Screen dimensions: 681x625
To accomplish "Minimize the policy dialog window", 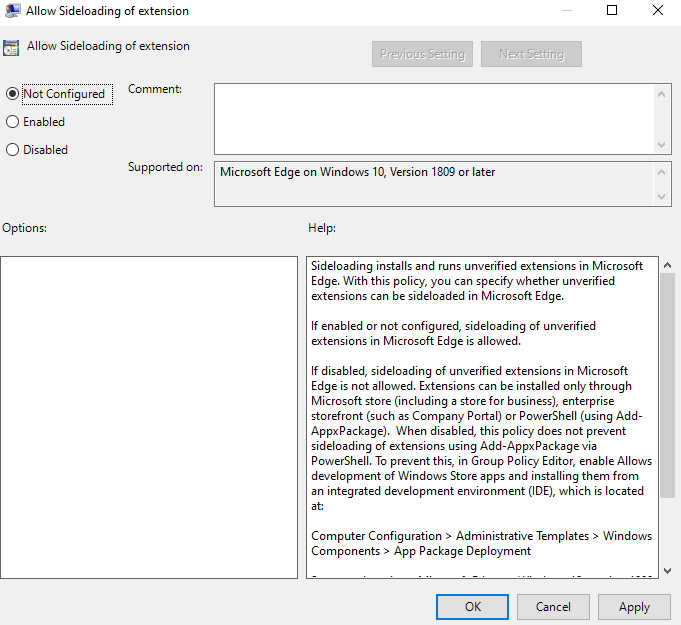I will point(566,10).
